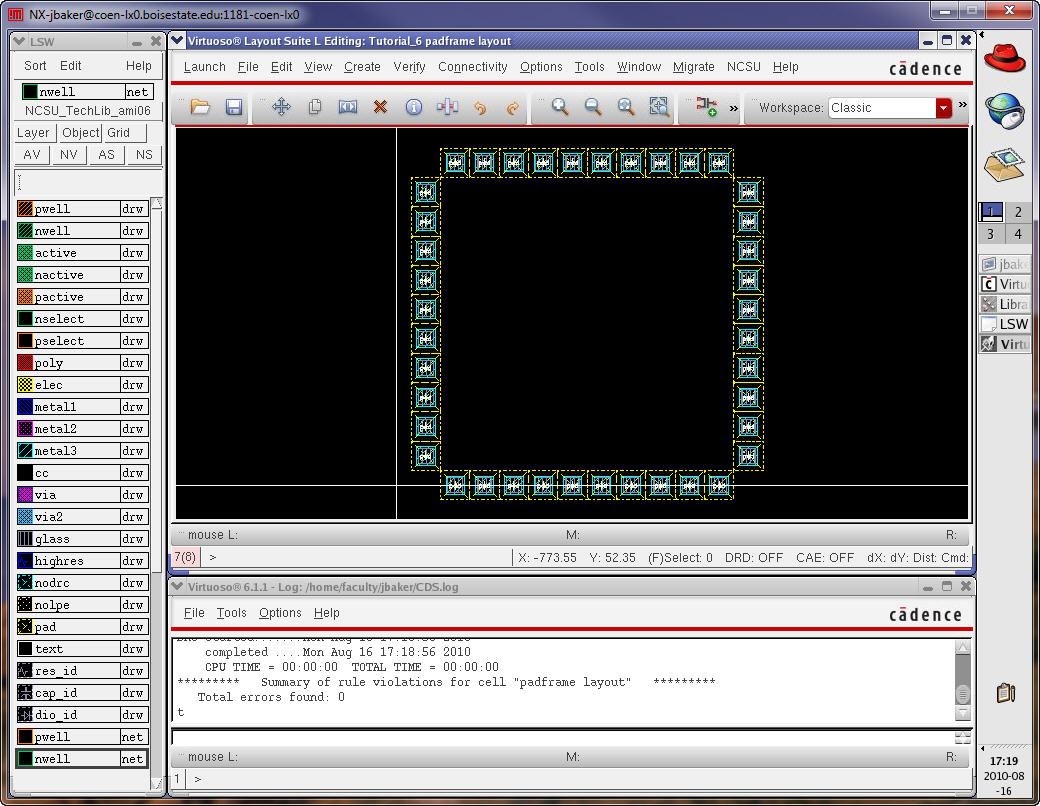Click the Save floppy disk icon
This screenshot has width=1040, height=806.
(233, 107)
